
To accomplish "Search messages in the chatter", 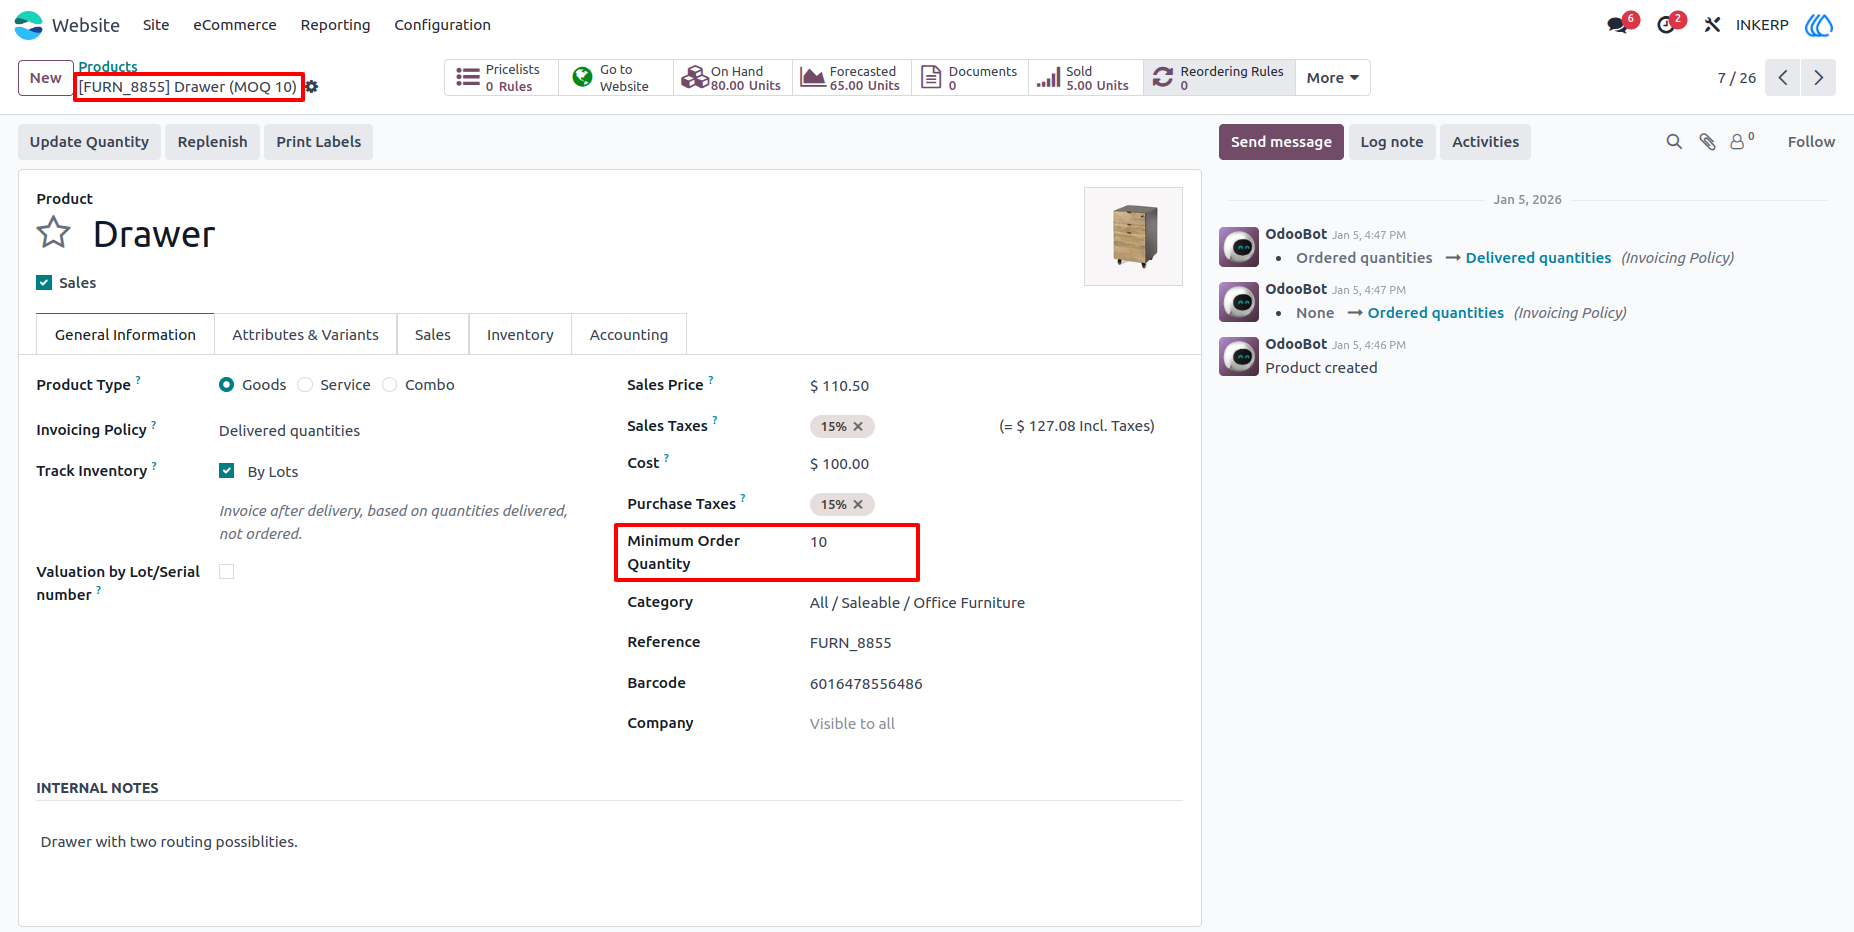I will pyautogui.click(x=1674, y=142).
